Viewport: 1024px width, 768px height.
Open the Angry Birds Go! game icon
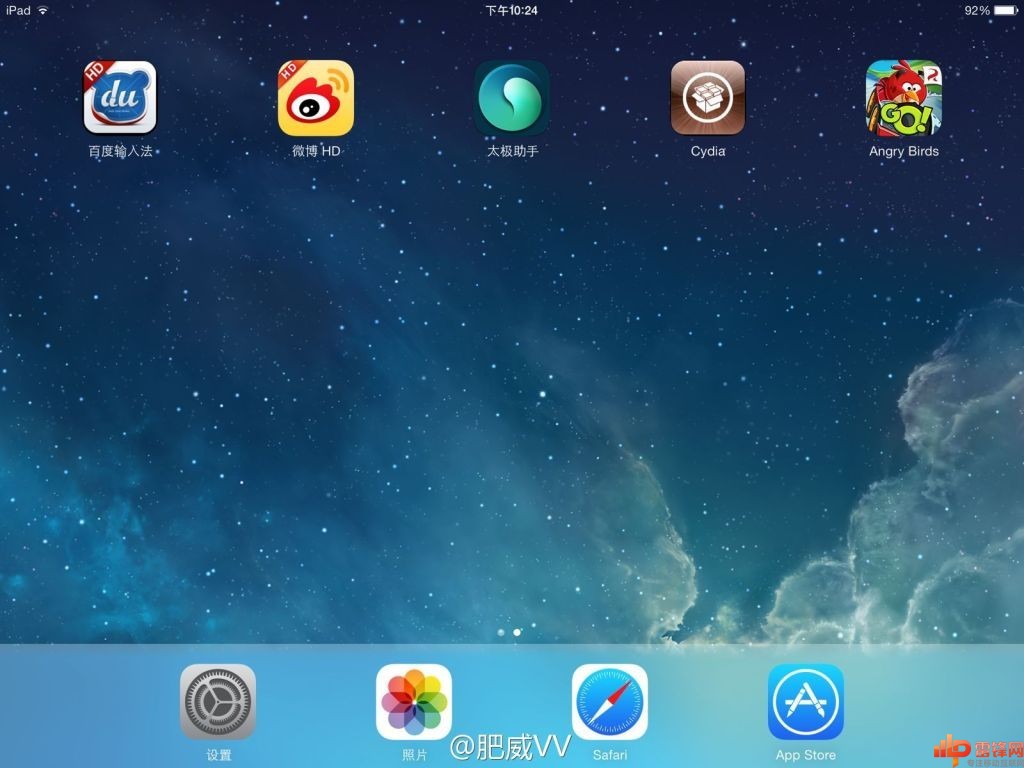904,98
